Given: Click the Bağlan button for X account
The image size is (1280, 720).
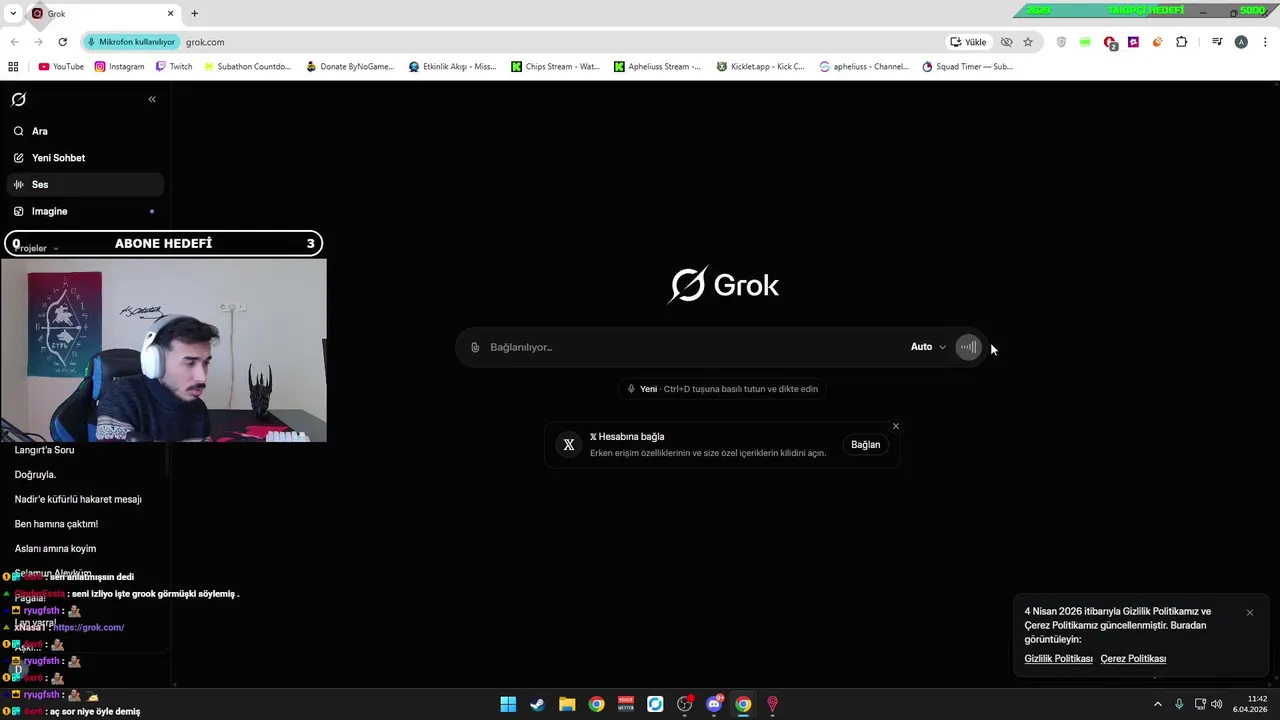Looking at the screenshot, I should click(x=865, y=445).
